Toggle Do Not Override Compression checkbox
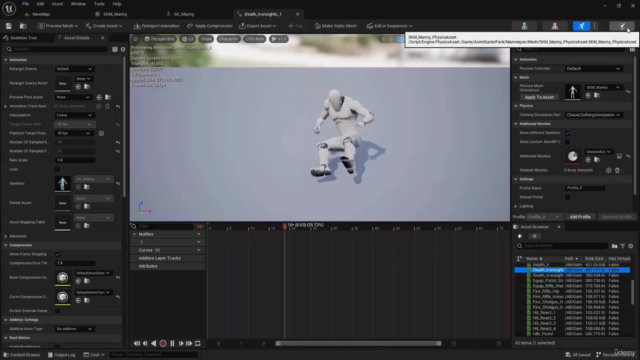 click(x=57, y=311)
